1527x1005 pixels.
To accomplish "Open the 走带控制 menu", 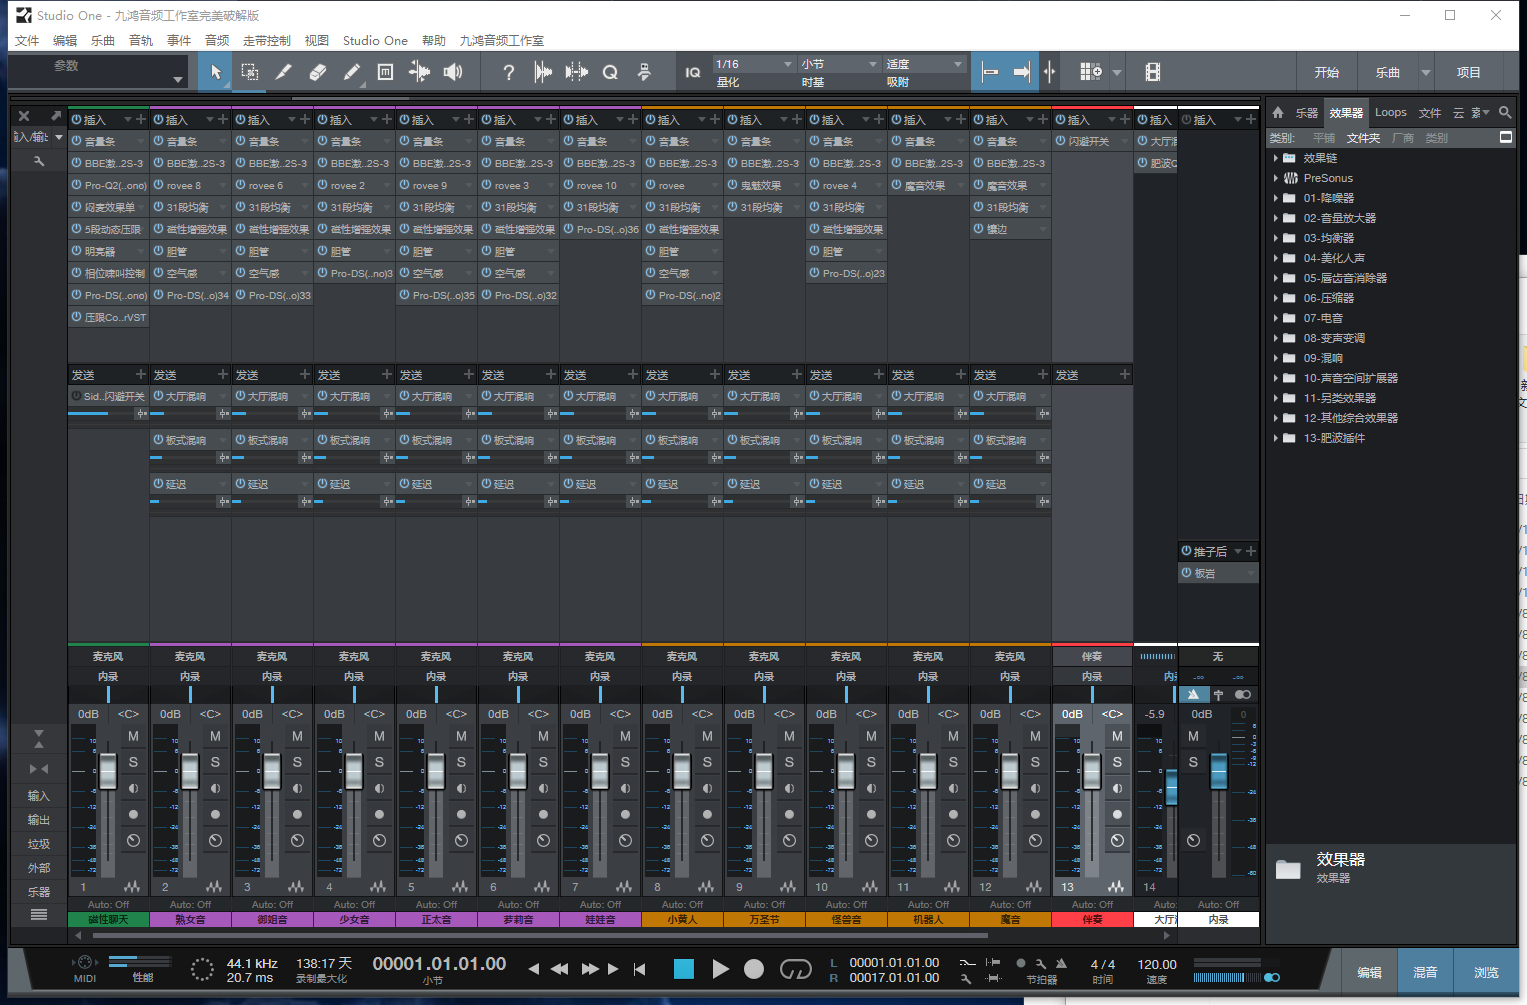I will (266, 41).
